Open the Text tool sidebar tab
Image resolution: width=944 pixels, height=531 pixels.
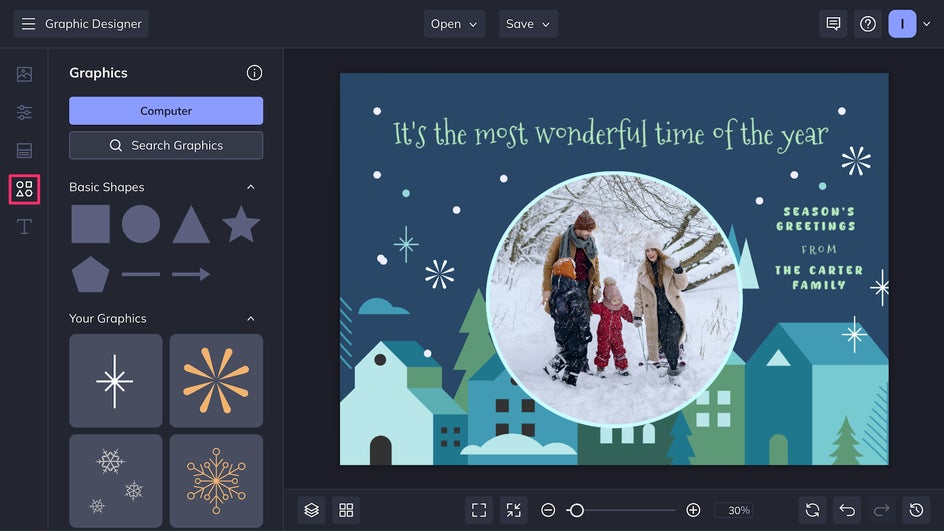(x=24, y=227)
